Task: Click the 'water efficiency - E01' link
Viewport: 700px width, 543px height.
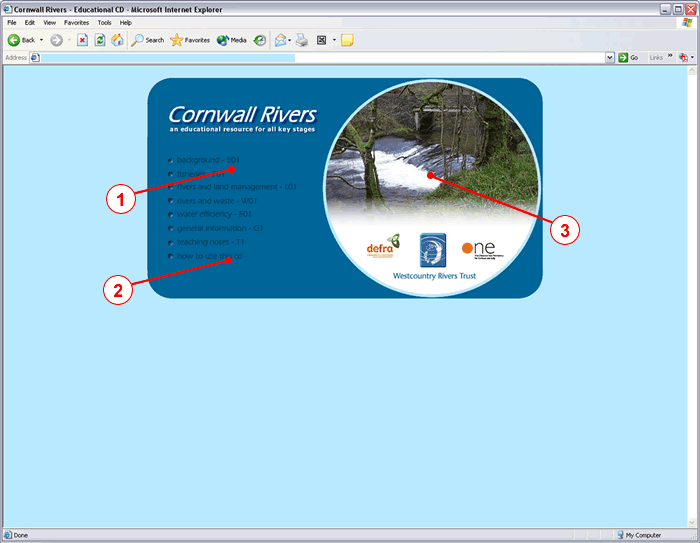Action: tap(214, 214)
